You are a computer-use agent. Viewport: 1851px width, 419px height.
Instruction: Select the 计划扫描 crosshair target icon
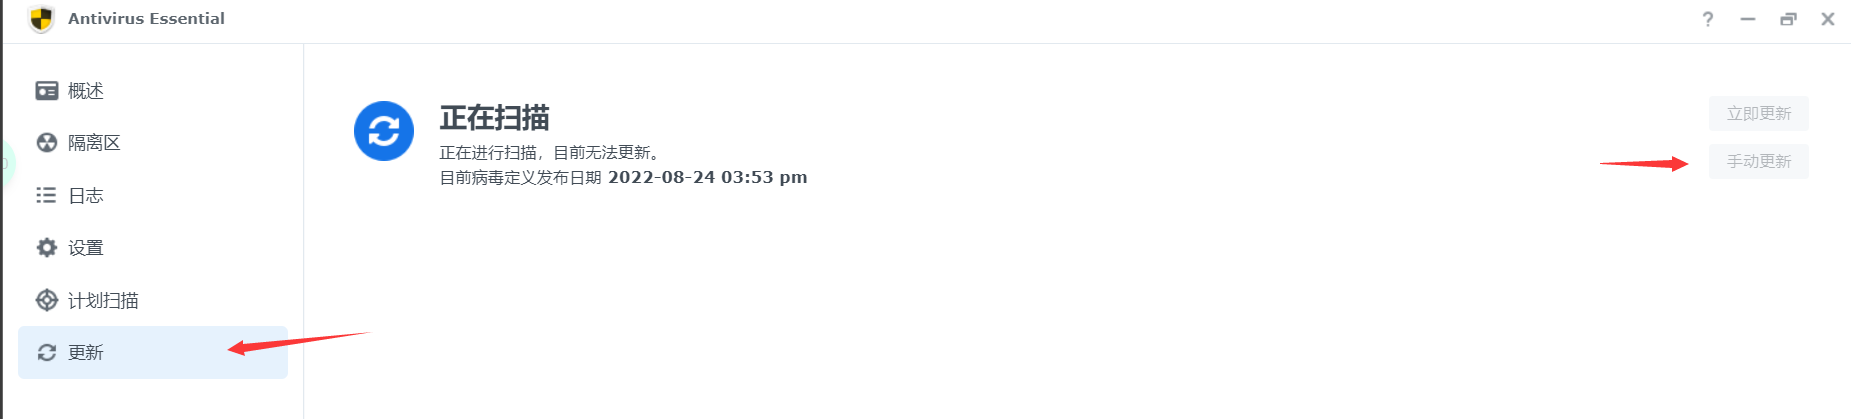pos(47,300)
